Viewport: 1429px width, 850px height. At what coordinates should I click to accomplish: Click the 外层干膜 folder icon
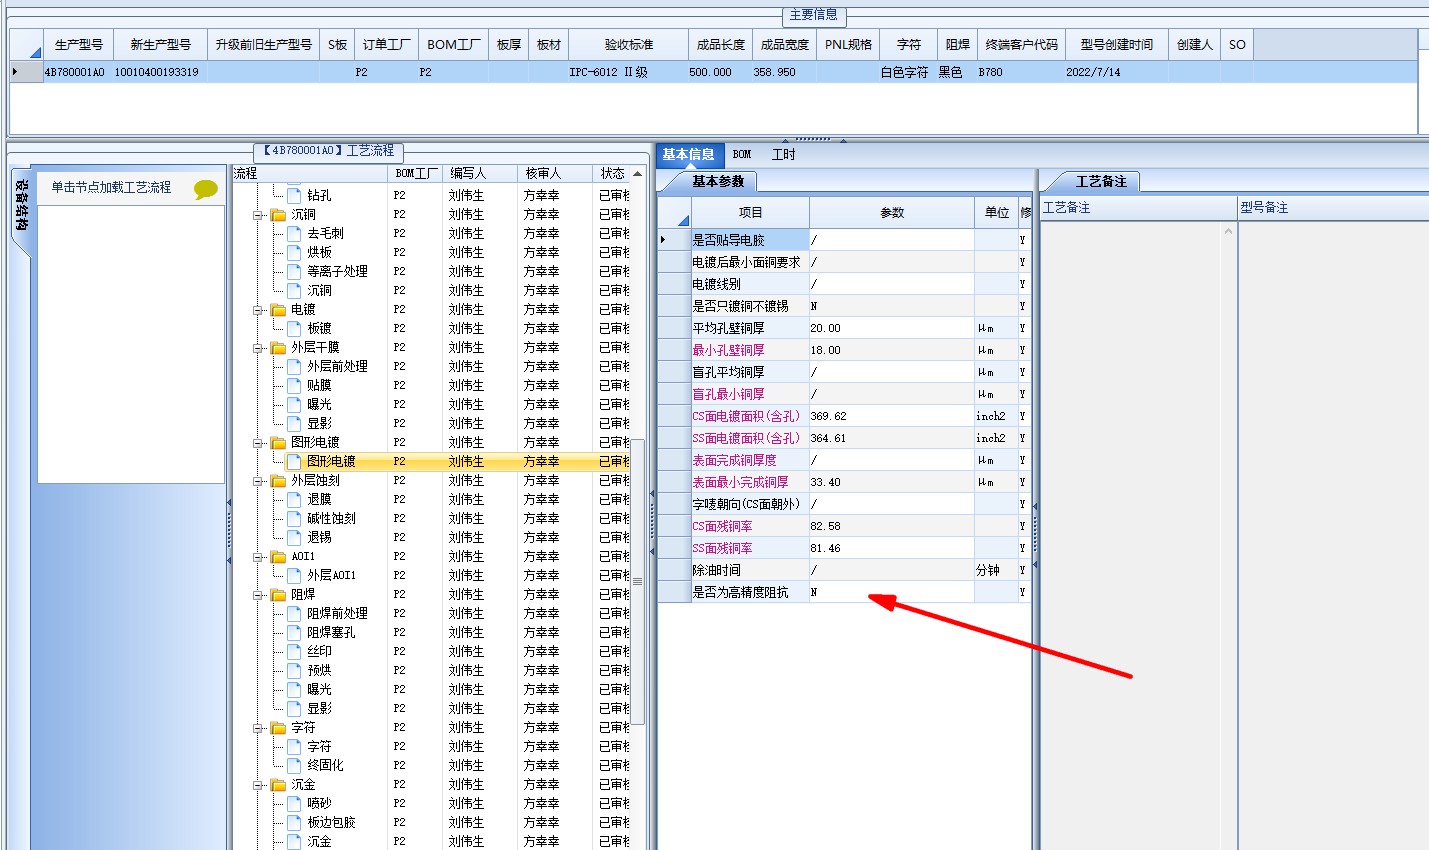click(x=279, y=347)
